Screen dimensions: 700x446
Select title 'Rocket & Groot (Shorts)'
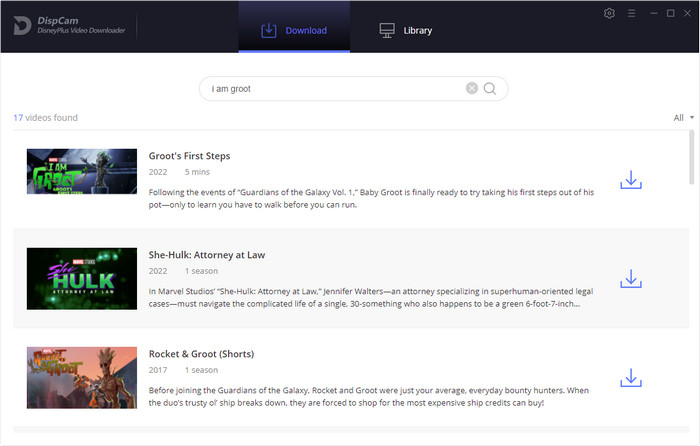click(201, 354)
